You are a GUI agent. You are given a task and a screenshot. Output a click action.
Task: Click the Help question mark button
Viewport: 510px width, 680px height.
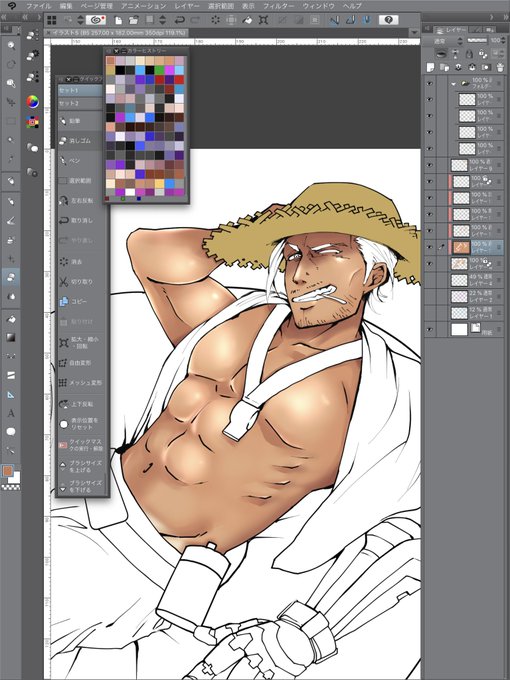click(x=389, y=20)
